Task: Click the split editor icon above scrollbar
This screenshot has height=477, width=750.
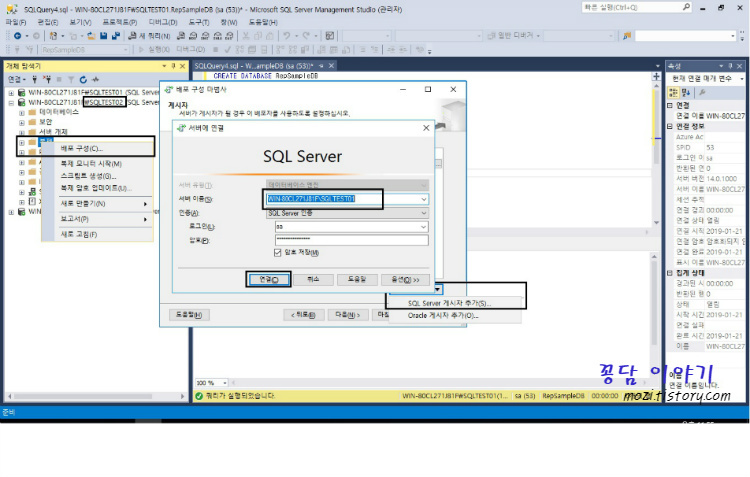Action: [x=656, y=77]
